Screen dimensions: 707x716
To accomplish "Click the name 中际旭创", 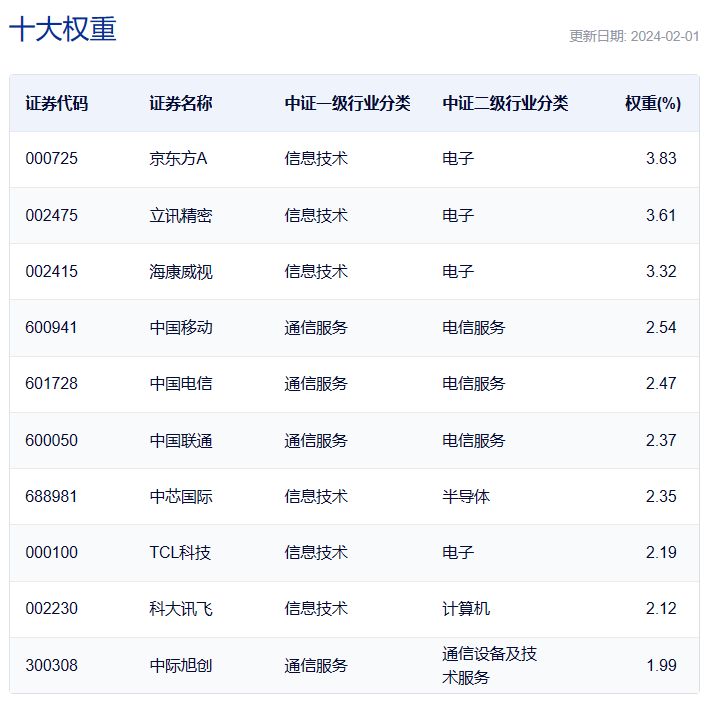I will point(181,665).
